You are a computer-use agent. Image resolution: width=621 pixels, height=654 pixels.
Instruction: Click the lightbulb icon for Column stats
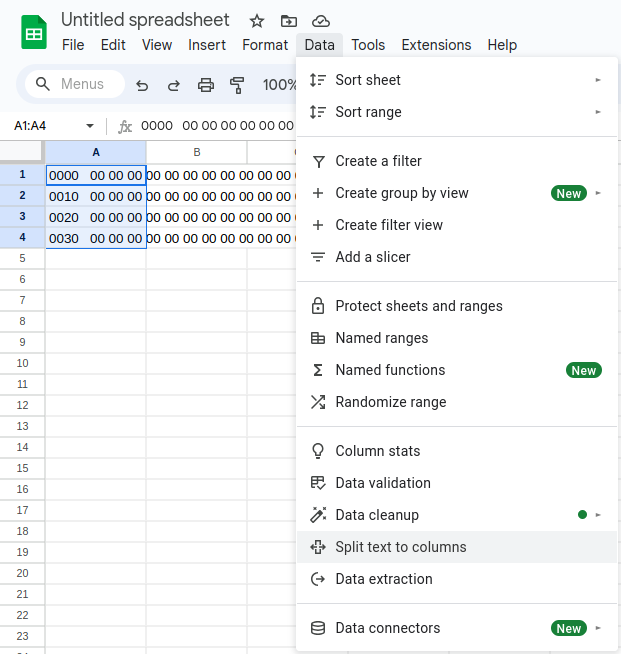(x=318, y=451)
